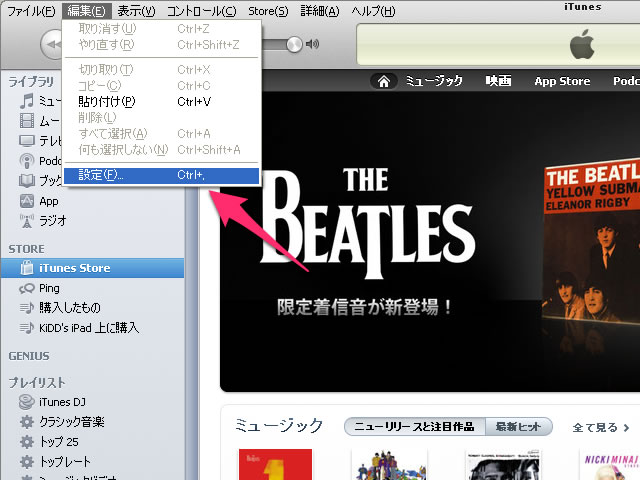Click the iTunes Store shopping bag icon
Screen dimensions: 640x480
(x=27, y=268)
